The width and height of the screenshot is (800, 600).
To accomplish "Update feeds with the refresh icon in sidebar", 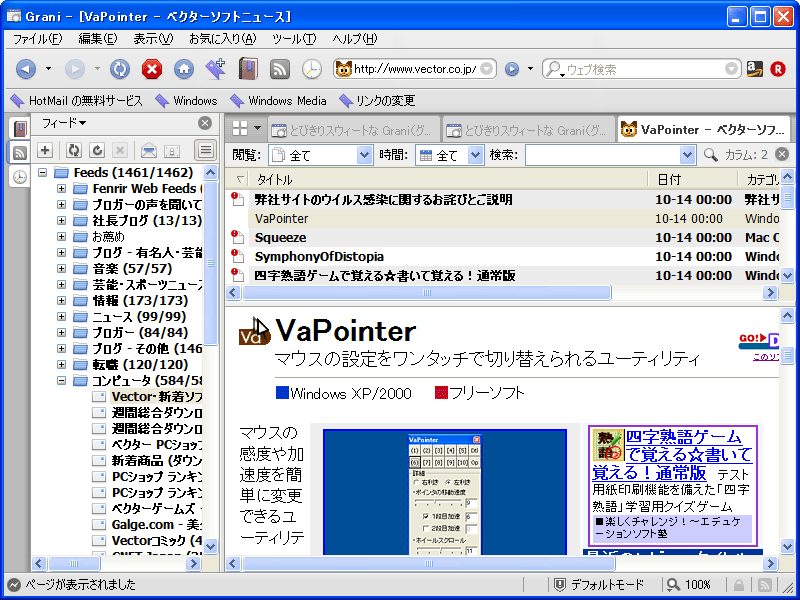I will [x=74, y=150].
